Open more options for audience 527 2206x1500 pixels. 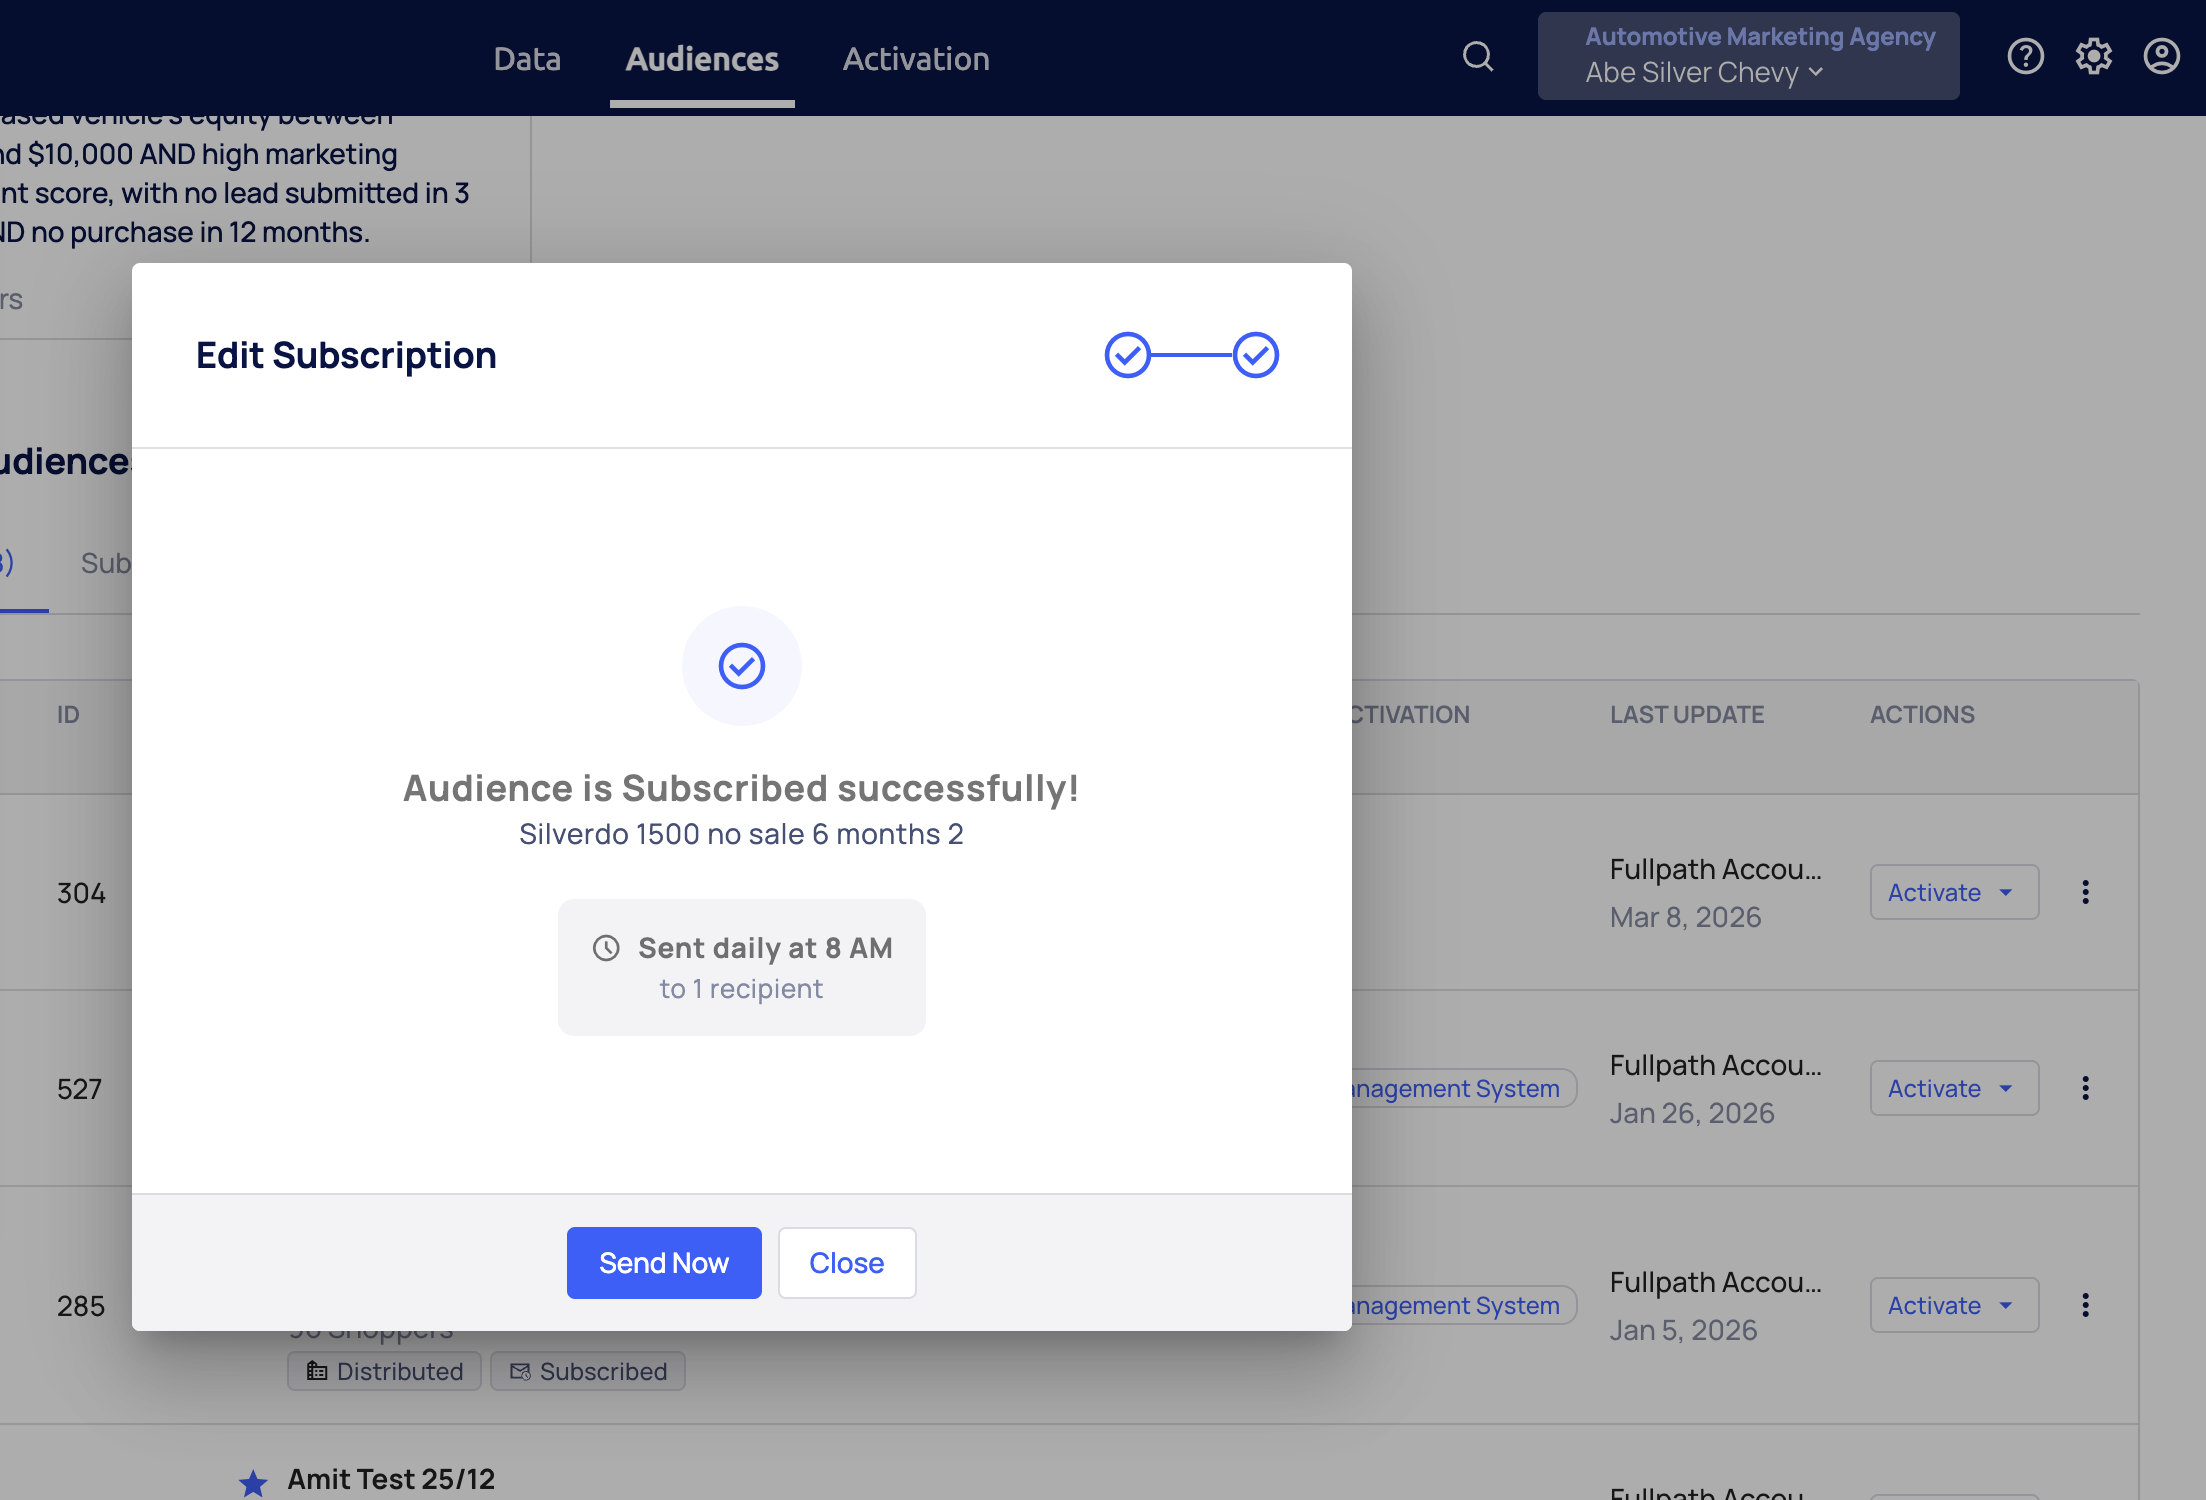[2086, 1088]
